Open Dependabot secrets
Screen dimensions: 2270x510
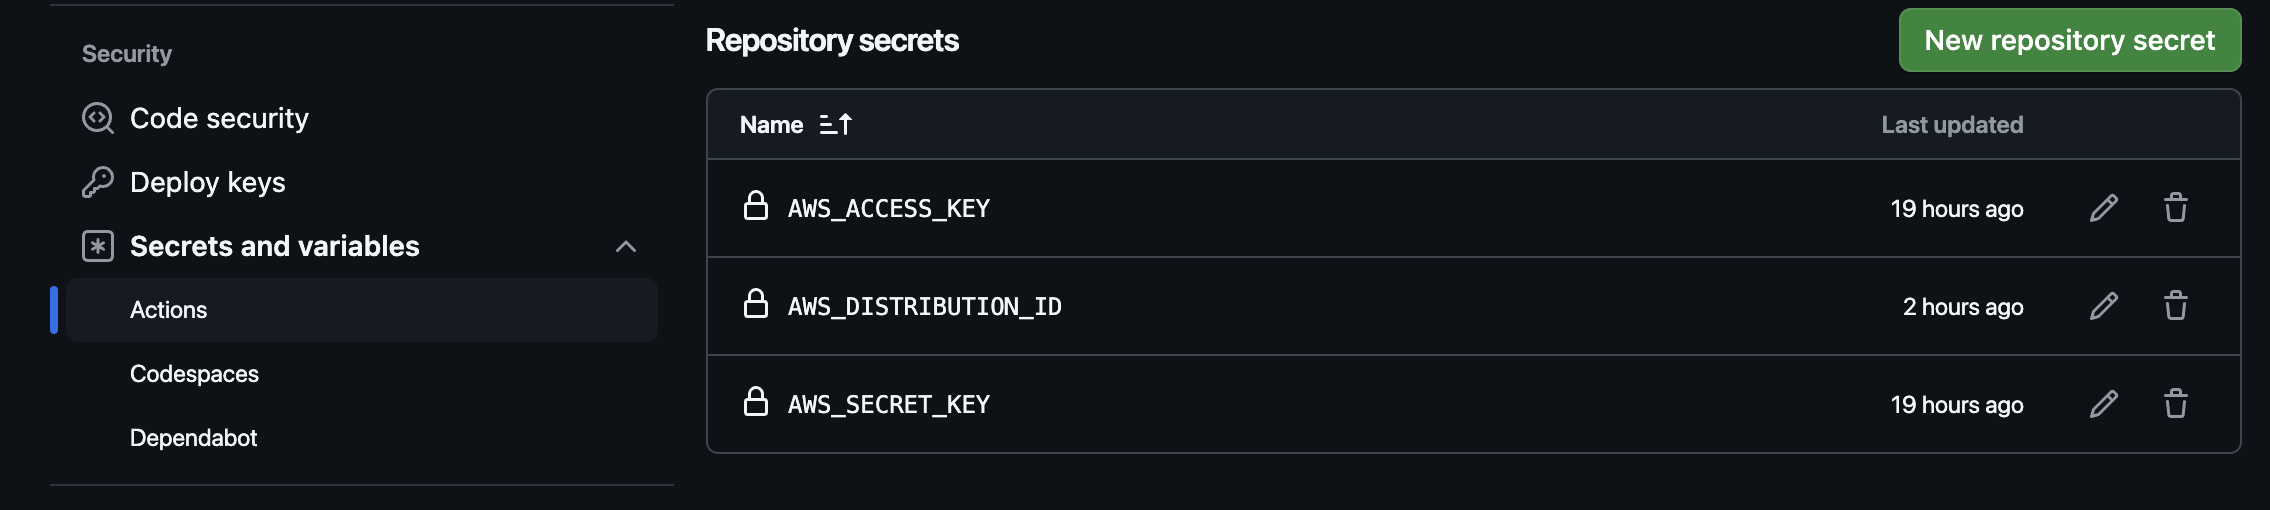[193, 438]
